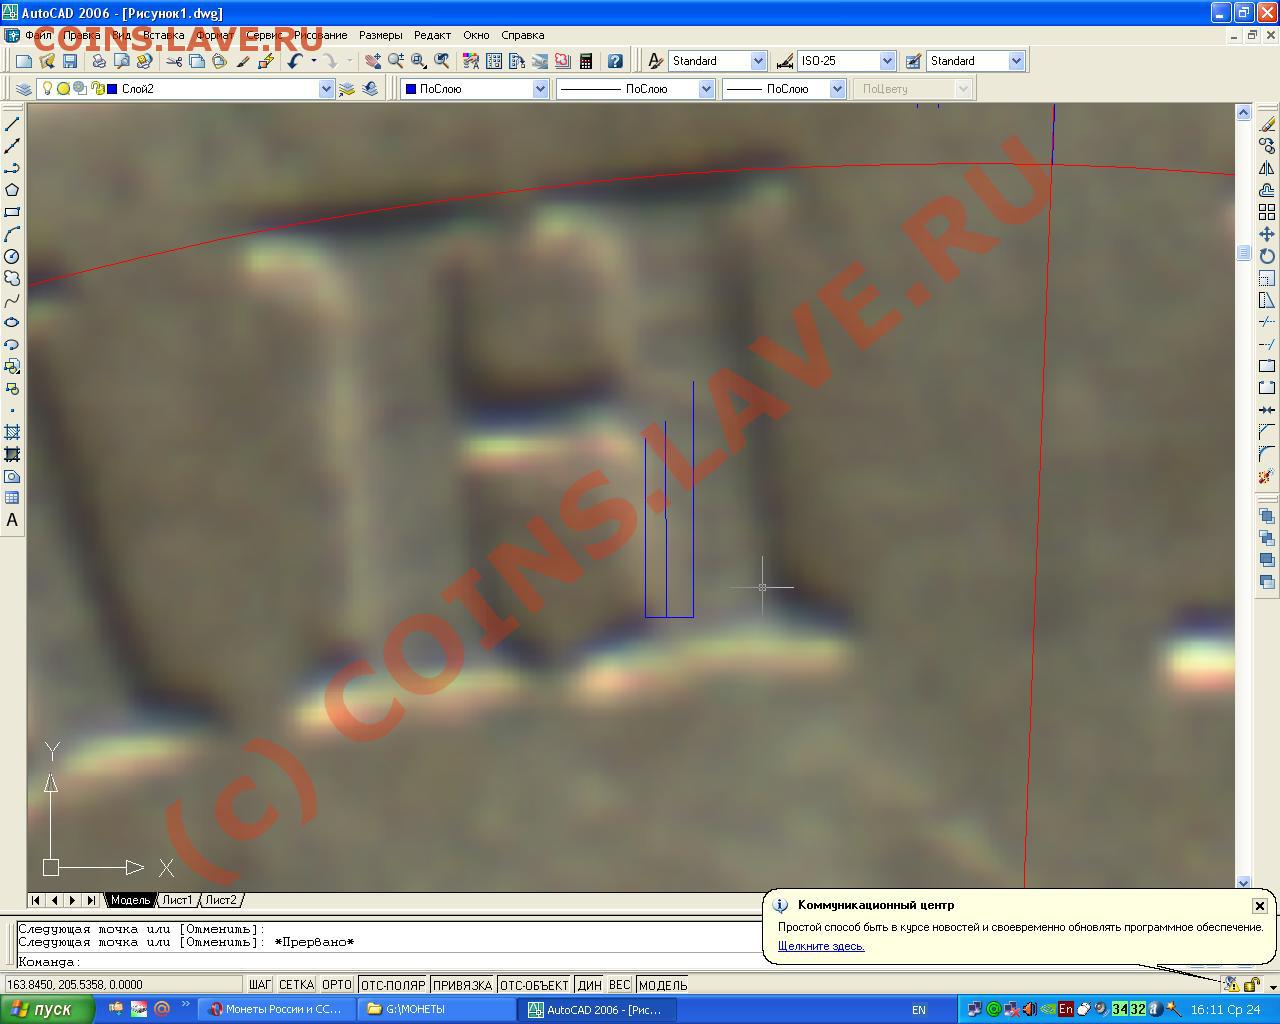This screenshot has height=1024, width=1280.
Task: Select the Polygon drawing tool
Action: click(x=12, y=190)
